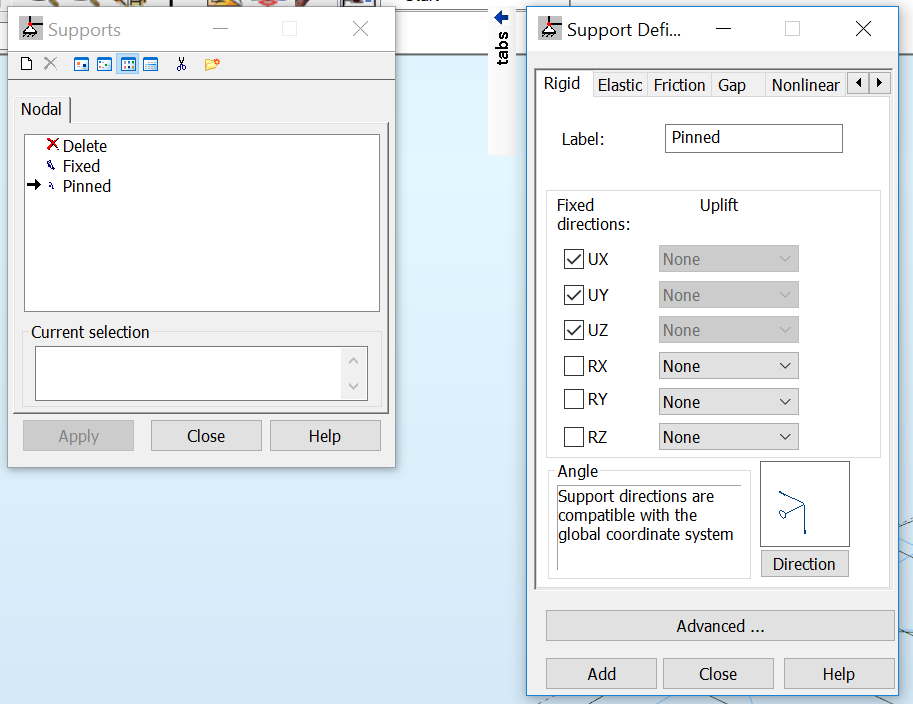The height and width of the screenshot is (704, 913).
Task: Open the RX uplift dropdown
Action: (x=728, y=366)
